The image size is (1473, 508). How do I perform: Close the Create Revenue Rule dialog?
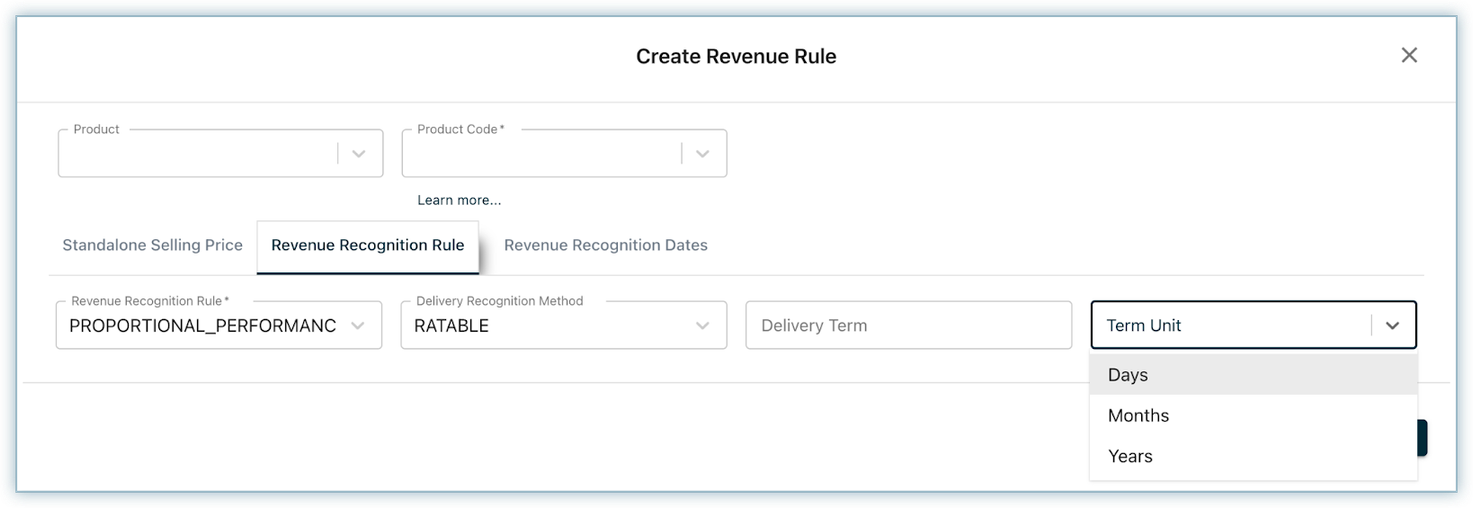coord(1409,55)
